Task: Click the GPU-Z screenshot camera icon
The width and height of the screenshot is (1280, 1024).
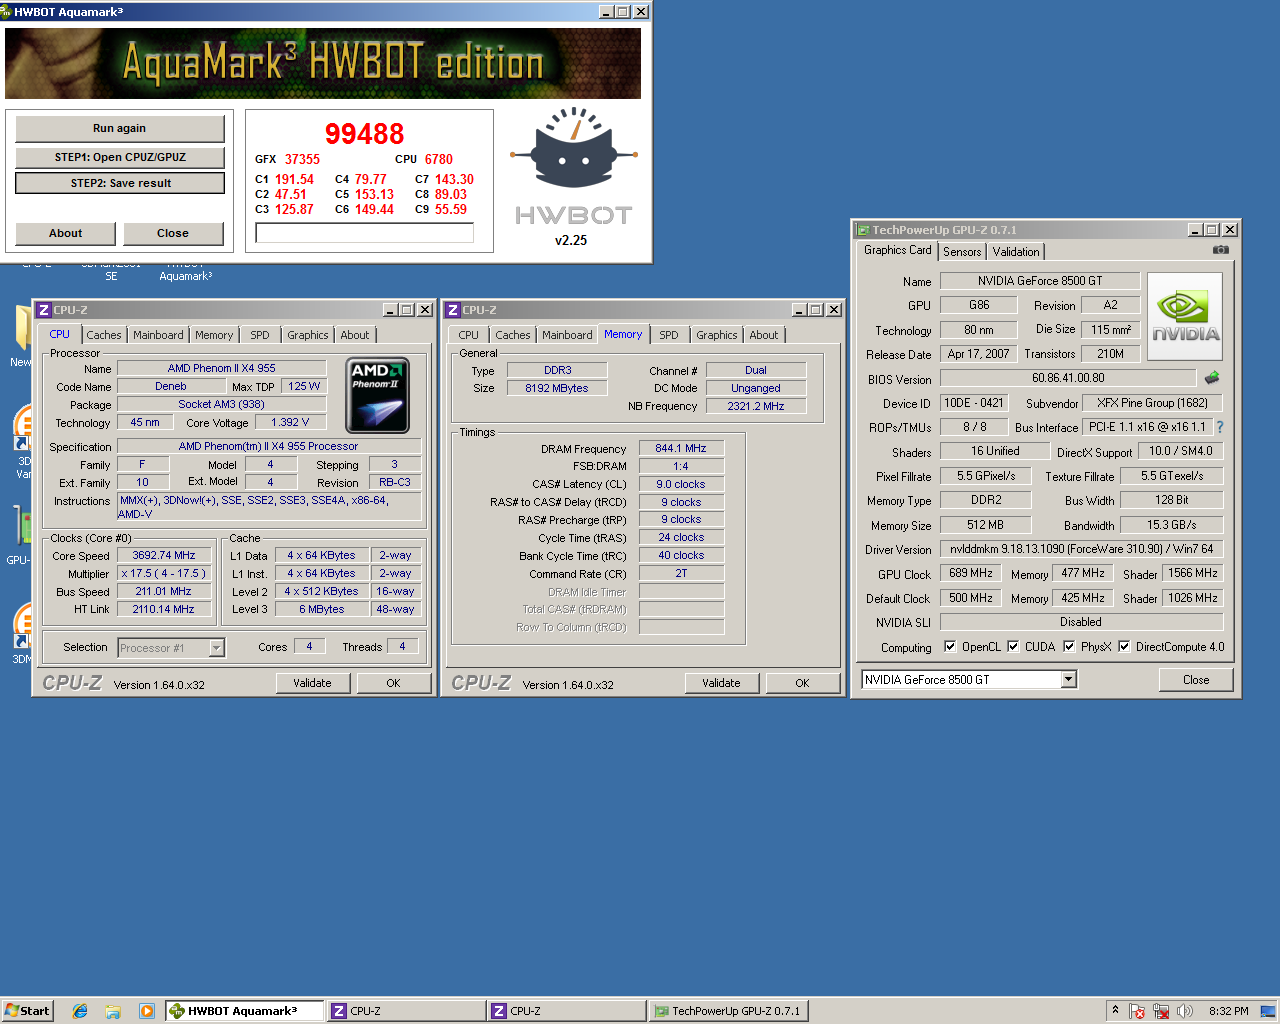Action: 1220,250
